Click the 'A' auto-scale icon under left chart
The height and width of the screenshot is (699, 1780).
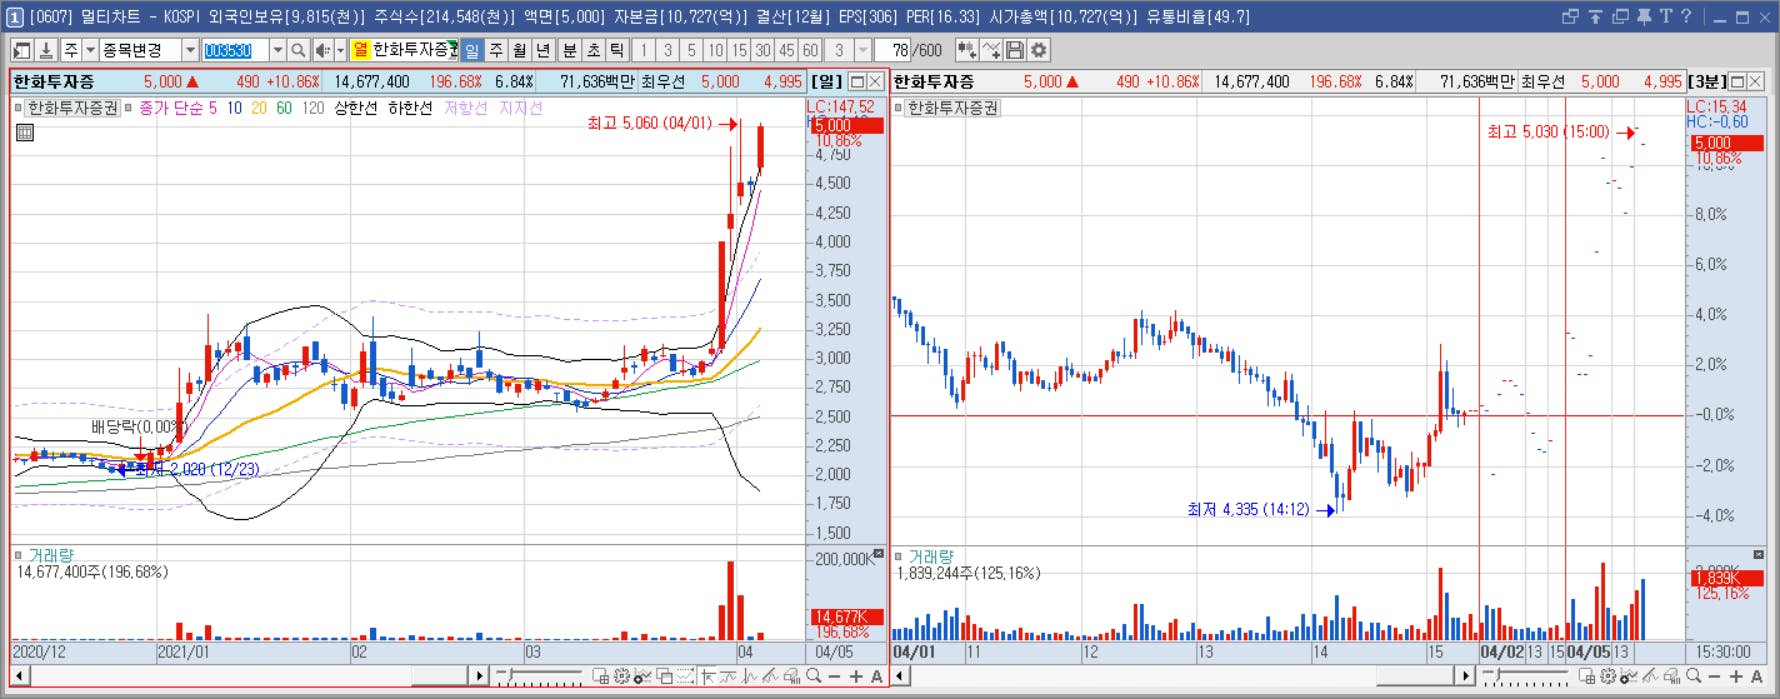coord(877,677)
